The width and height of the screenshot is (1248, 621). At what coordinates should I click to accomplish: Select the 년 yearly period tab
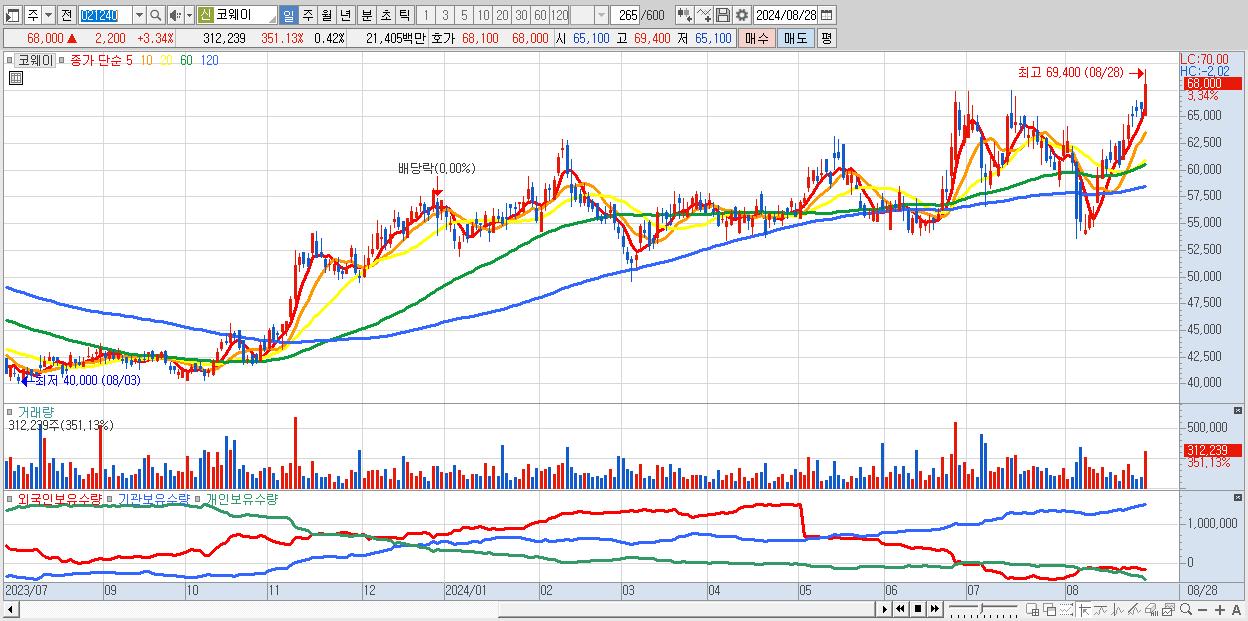click(345, 15)
